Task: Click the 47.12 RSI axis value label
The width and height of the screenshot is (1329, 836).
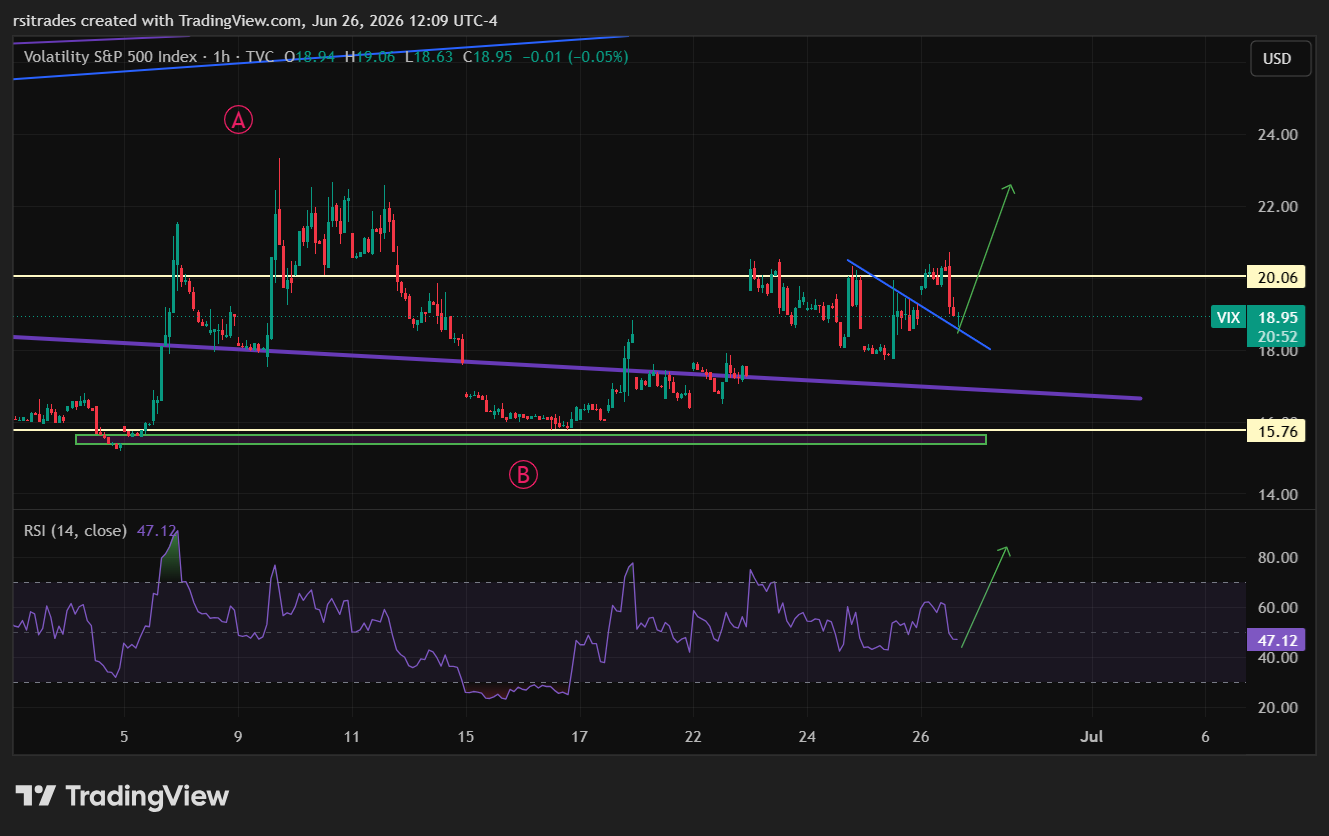Action: 1275,640
